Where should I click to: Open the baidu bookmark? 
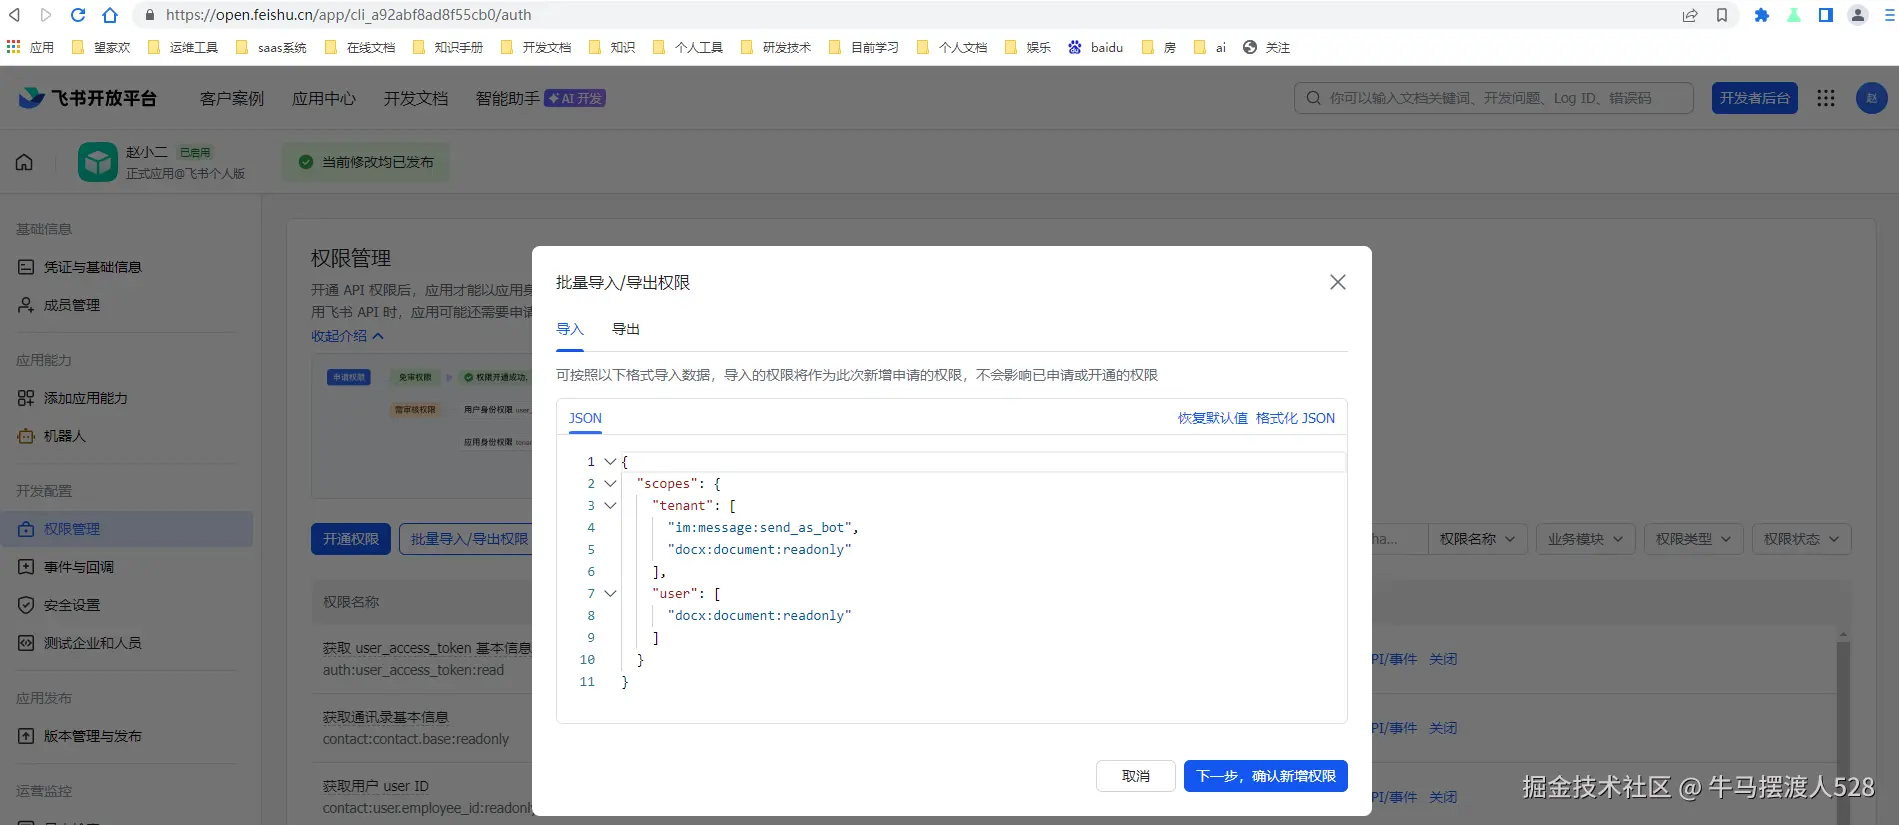(1096, 47)
